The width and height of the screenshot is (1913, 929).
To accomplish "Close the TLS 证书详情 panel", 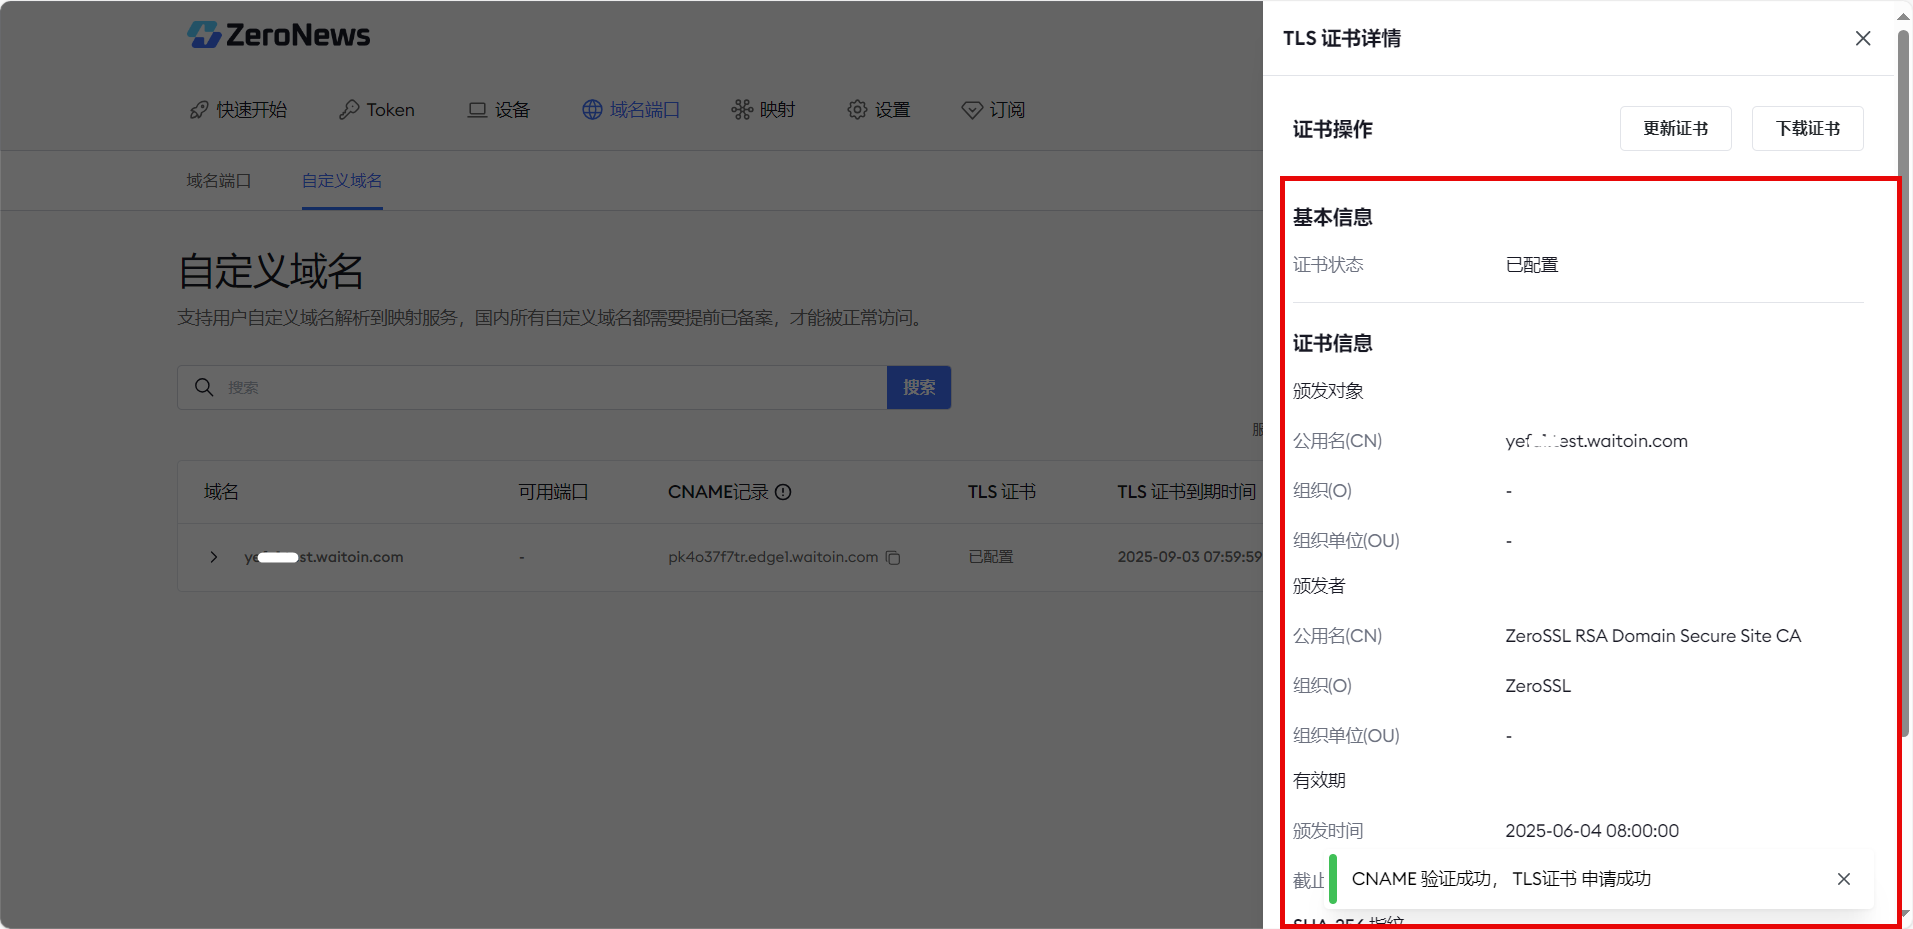I will coord(1863,38).
